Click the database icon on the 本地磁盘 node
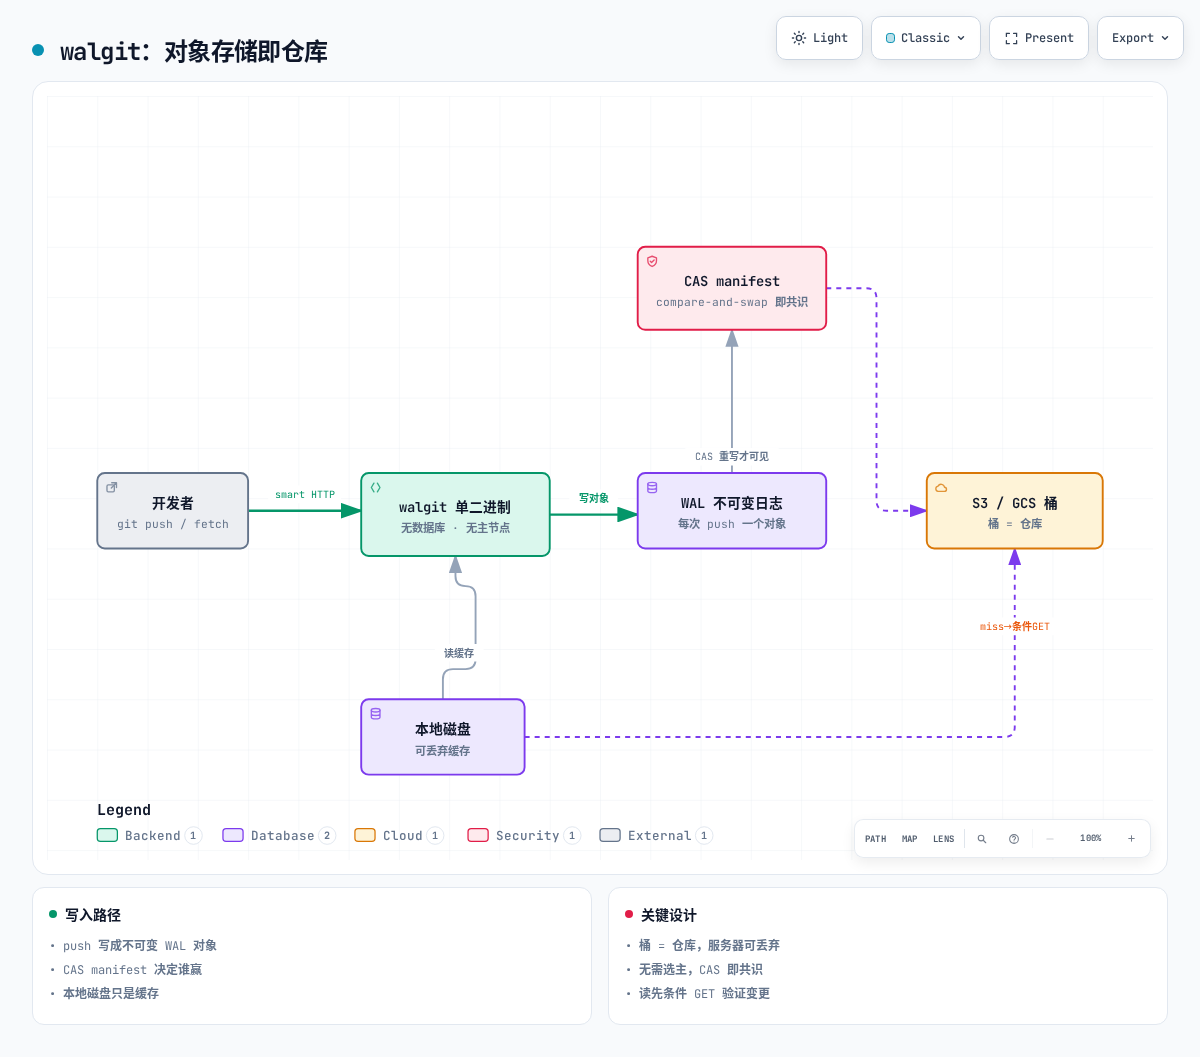Viewport: 1200px width, 1057px height. (x=376, y=714)
